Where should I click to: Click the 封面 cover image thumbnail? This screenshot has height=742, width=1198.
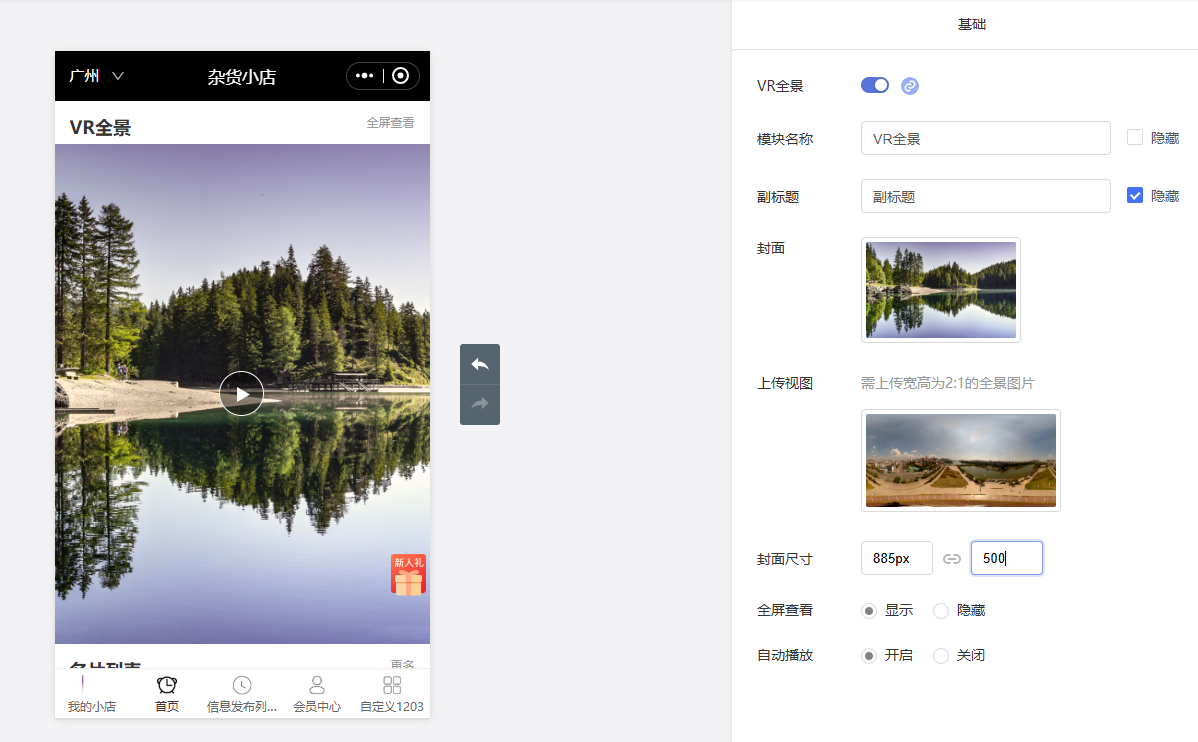941,290
